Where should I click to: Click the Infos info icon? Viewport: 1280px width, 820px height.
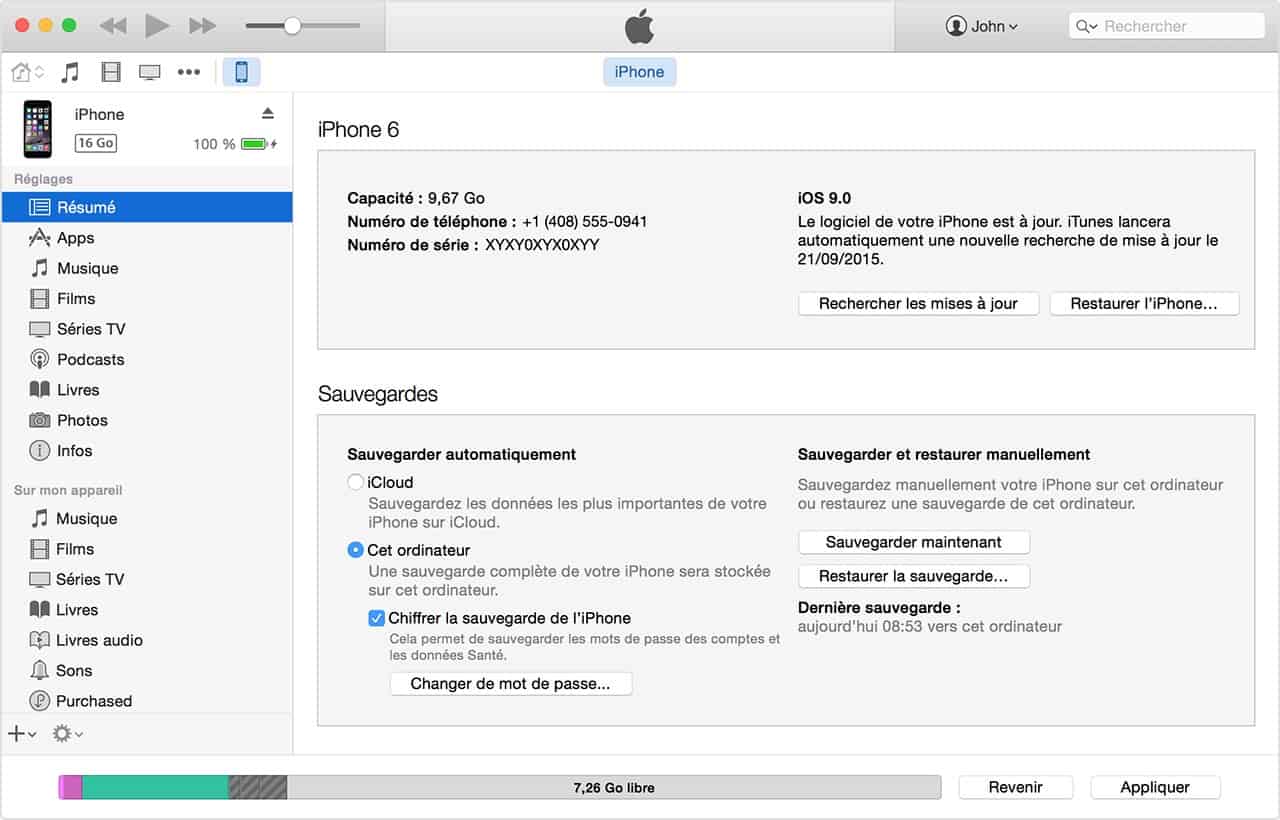(x=40, y=451)
